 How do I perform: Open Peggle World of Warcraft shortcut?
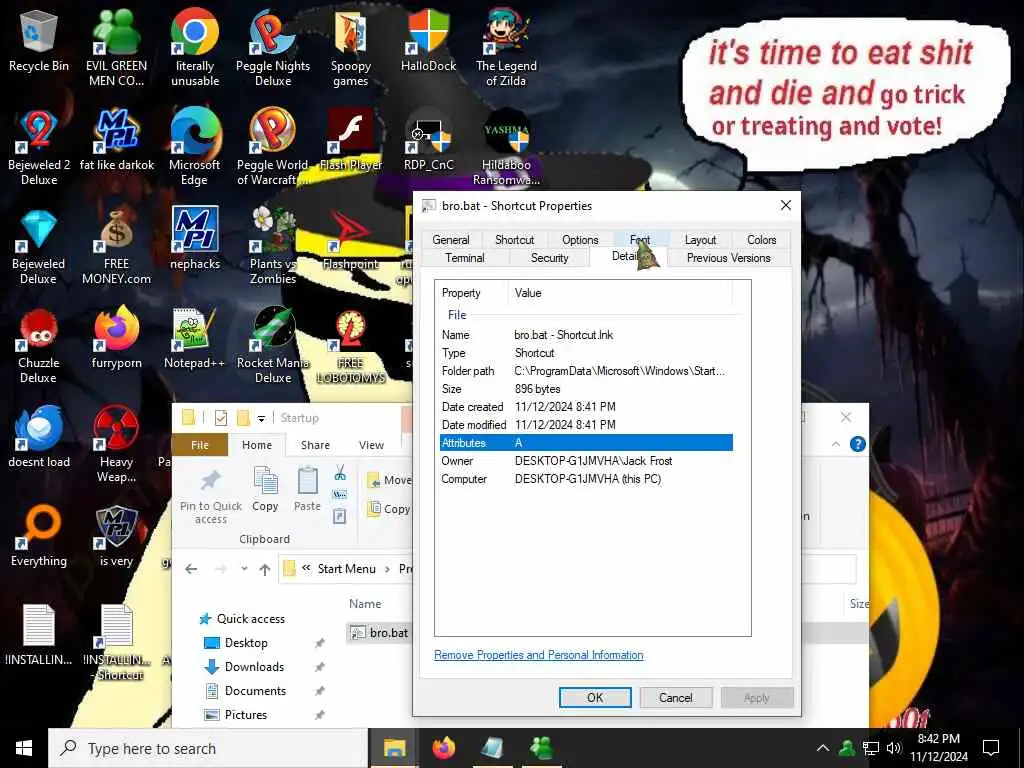coord(273,147)
